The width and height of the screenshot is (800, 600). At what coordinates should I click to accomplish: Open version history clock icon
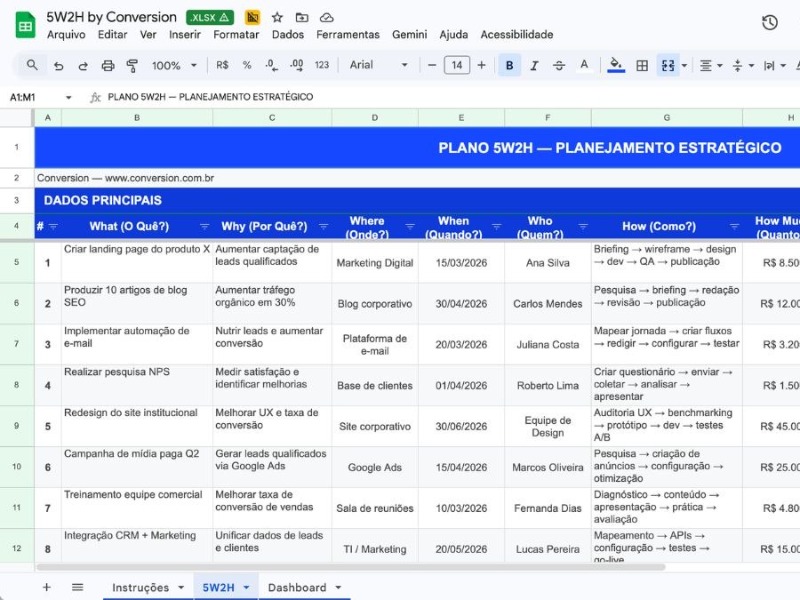[769, 23]
